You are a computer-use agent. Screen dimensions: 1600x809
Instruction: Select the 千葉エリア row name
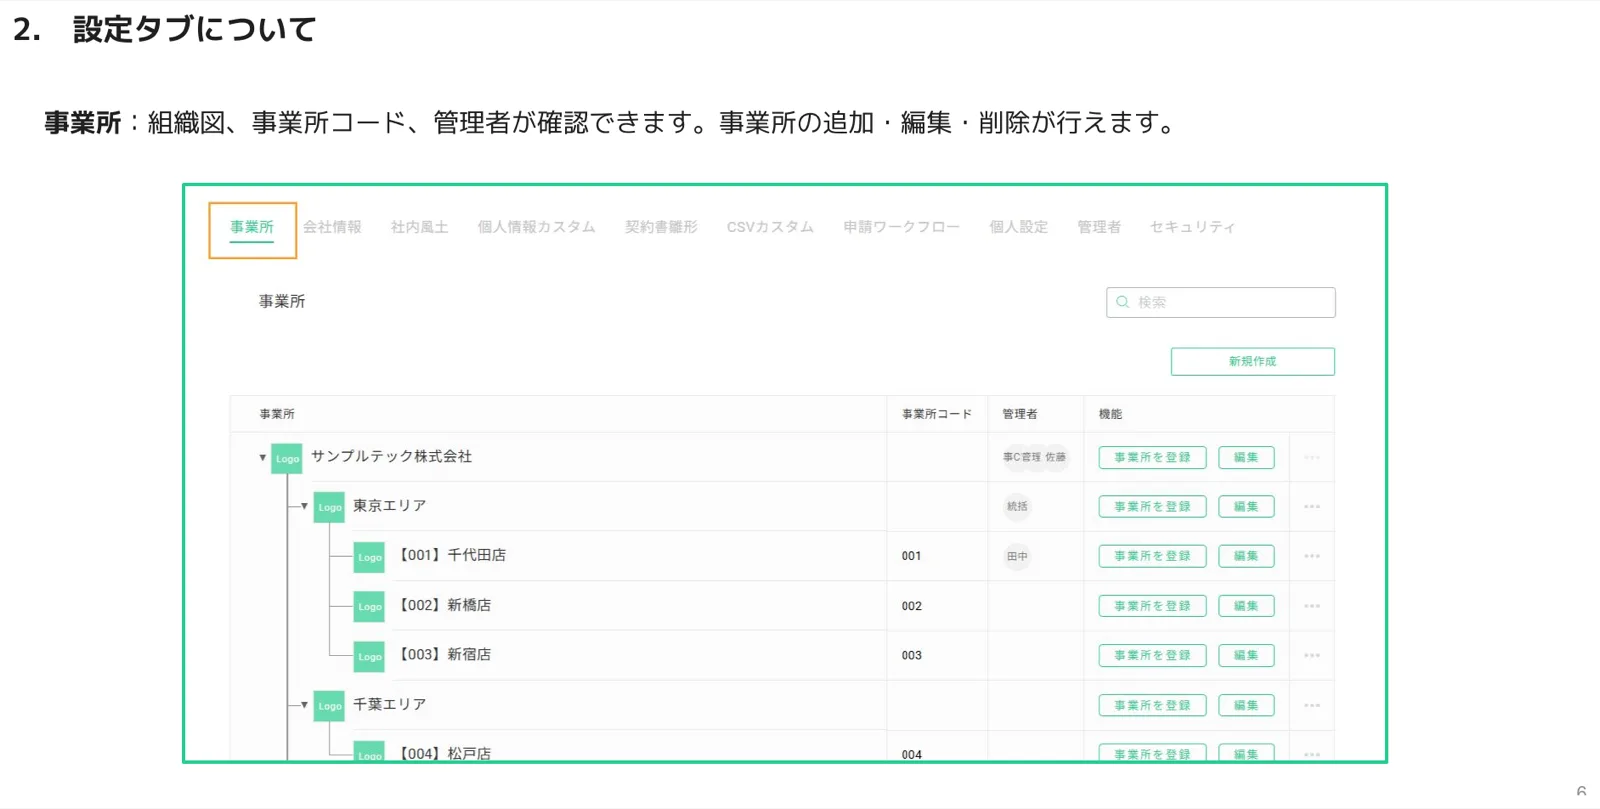click(x=389, y=704)
